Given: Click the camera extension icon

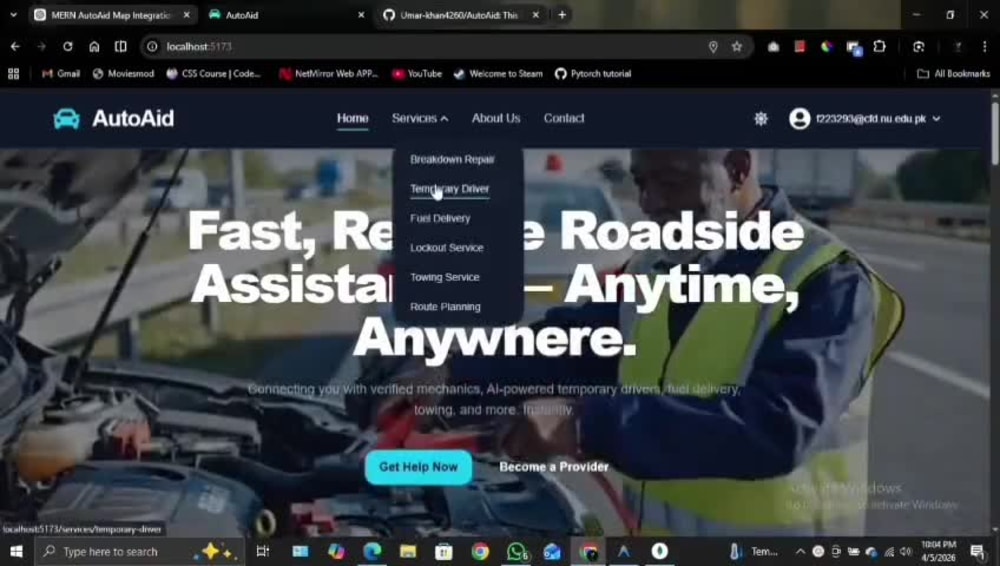Looking at the screenshot, I should click(773, 47).
